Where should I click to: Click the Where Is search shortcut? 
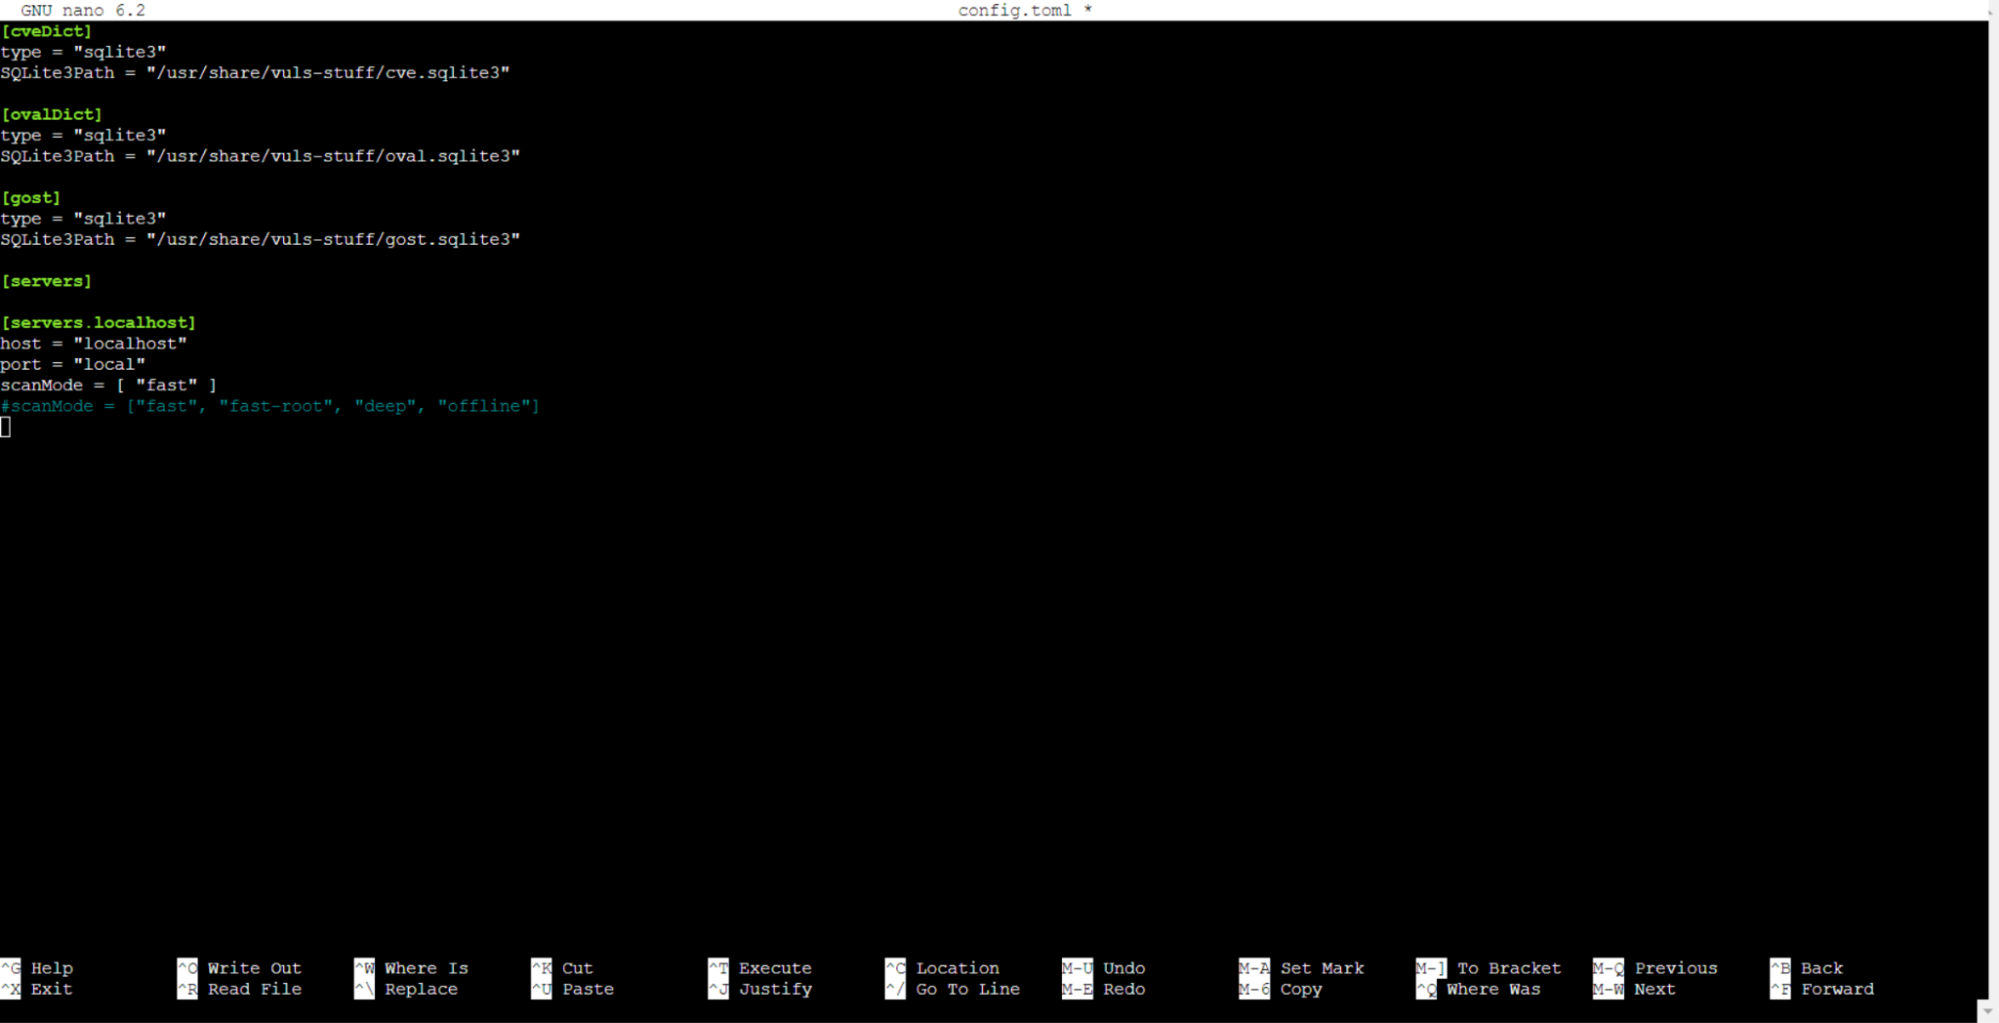(x=426, y=968)
